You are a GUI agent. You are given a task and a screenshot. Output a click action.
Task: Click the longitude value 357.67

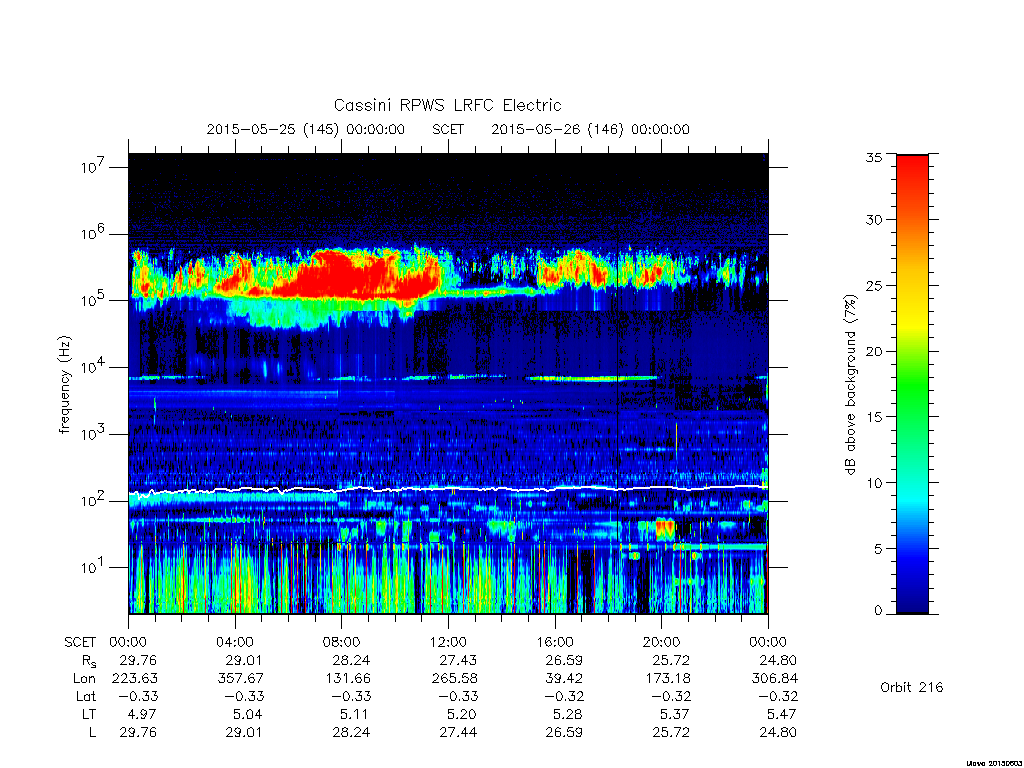241,679
